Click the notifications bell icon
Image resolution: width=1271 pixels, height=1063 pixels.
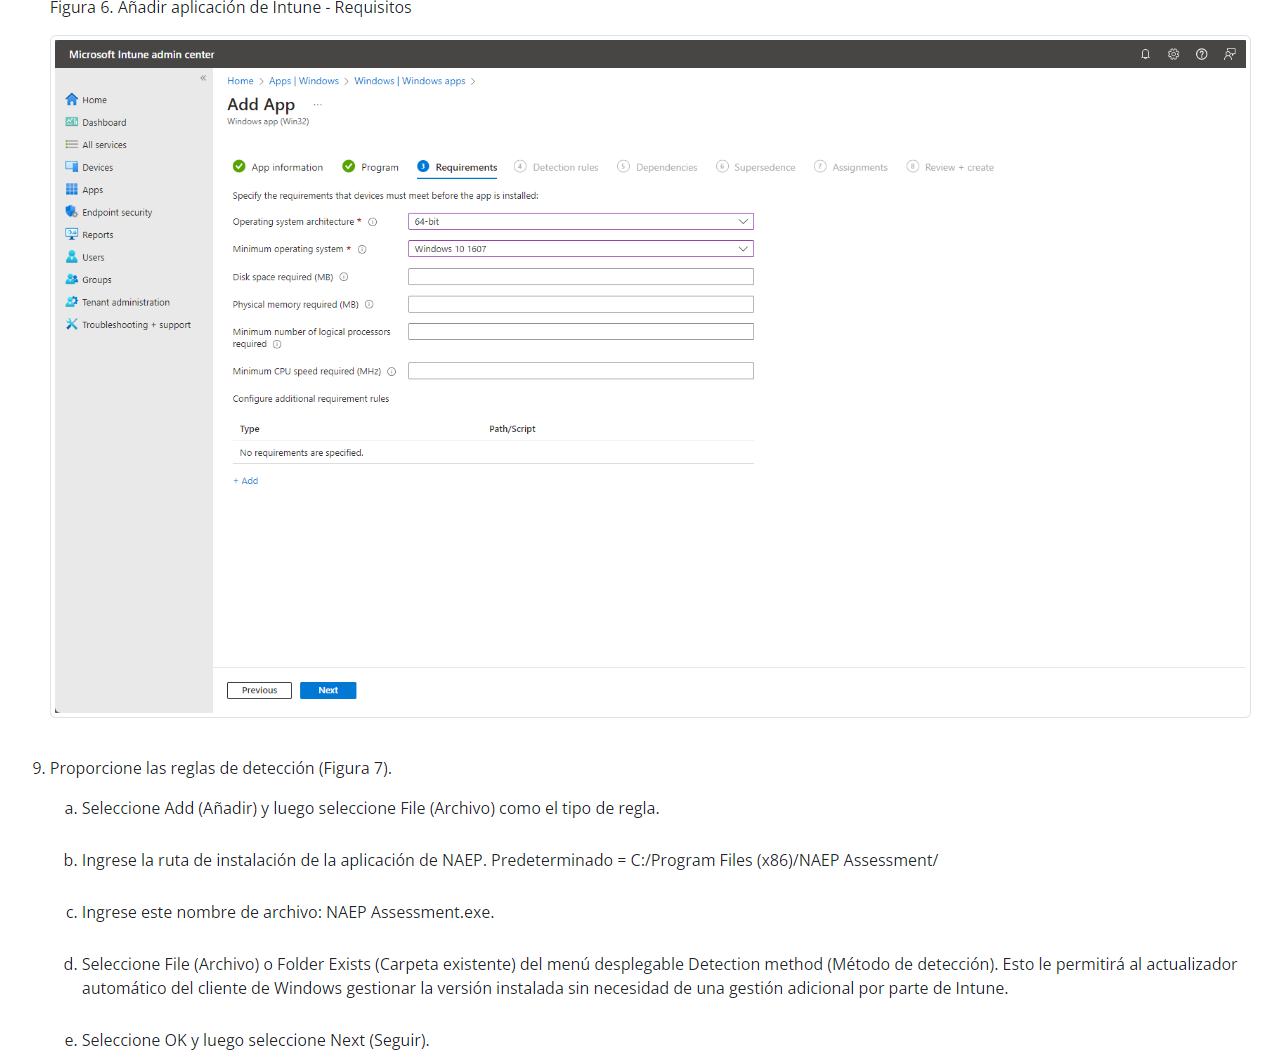coord(1145,54)
